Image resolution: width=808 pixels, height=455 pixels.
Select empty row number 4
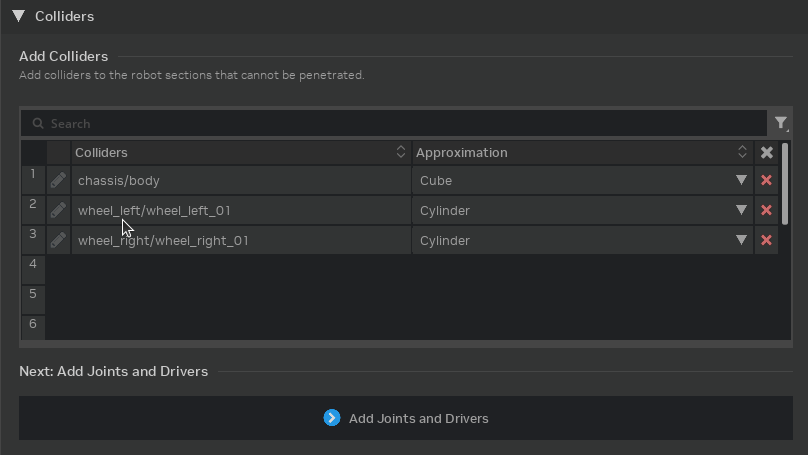33,265
